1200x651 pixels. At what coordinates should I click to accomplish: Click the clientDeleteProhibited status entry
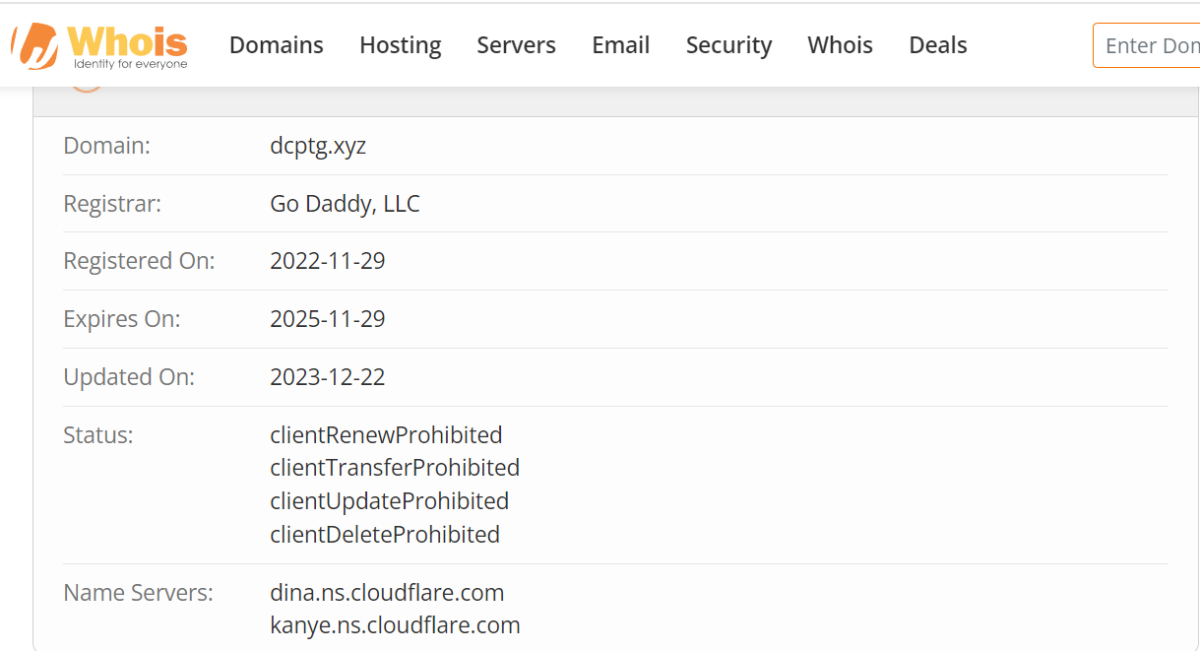click(384, 535)
